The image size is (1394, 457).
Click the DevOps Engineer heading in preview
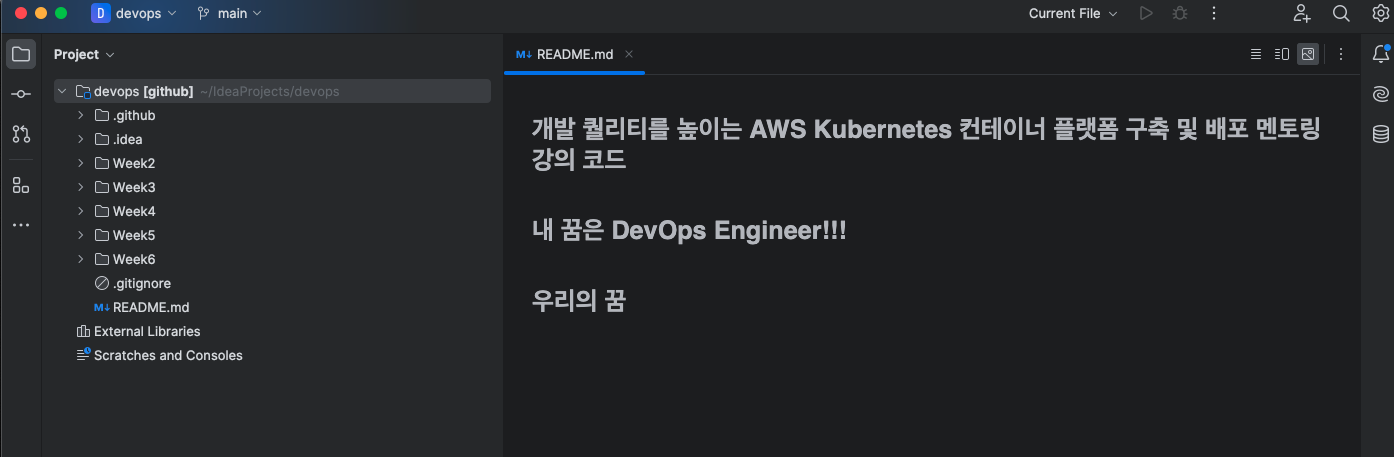(x=689, y=230)
